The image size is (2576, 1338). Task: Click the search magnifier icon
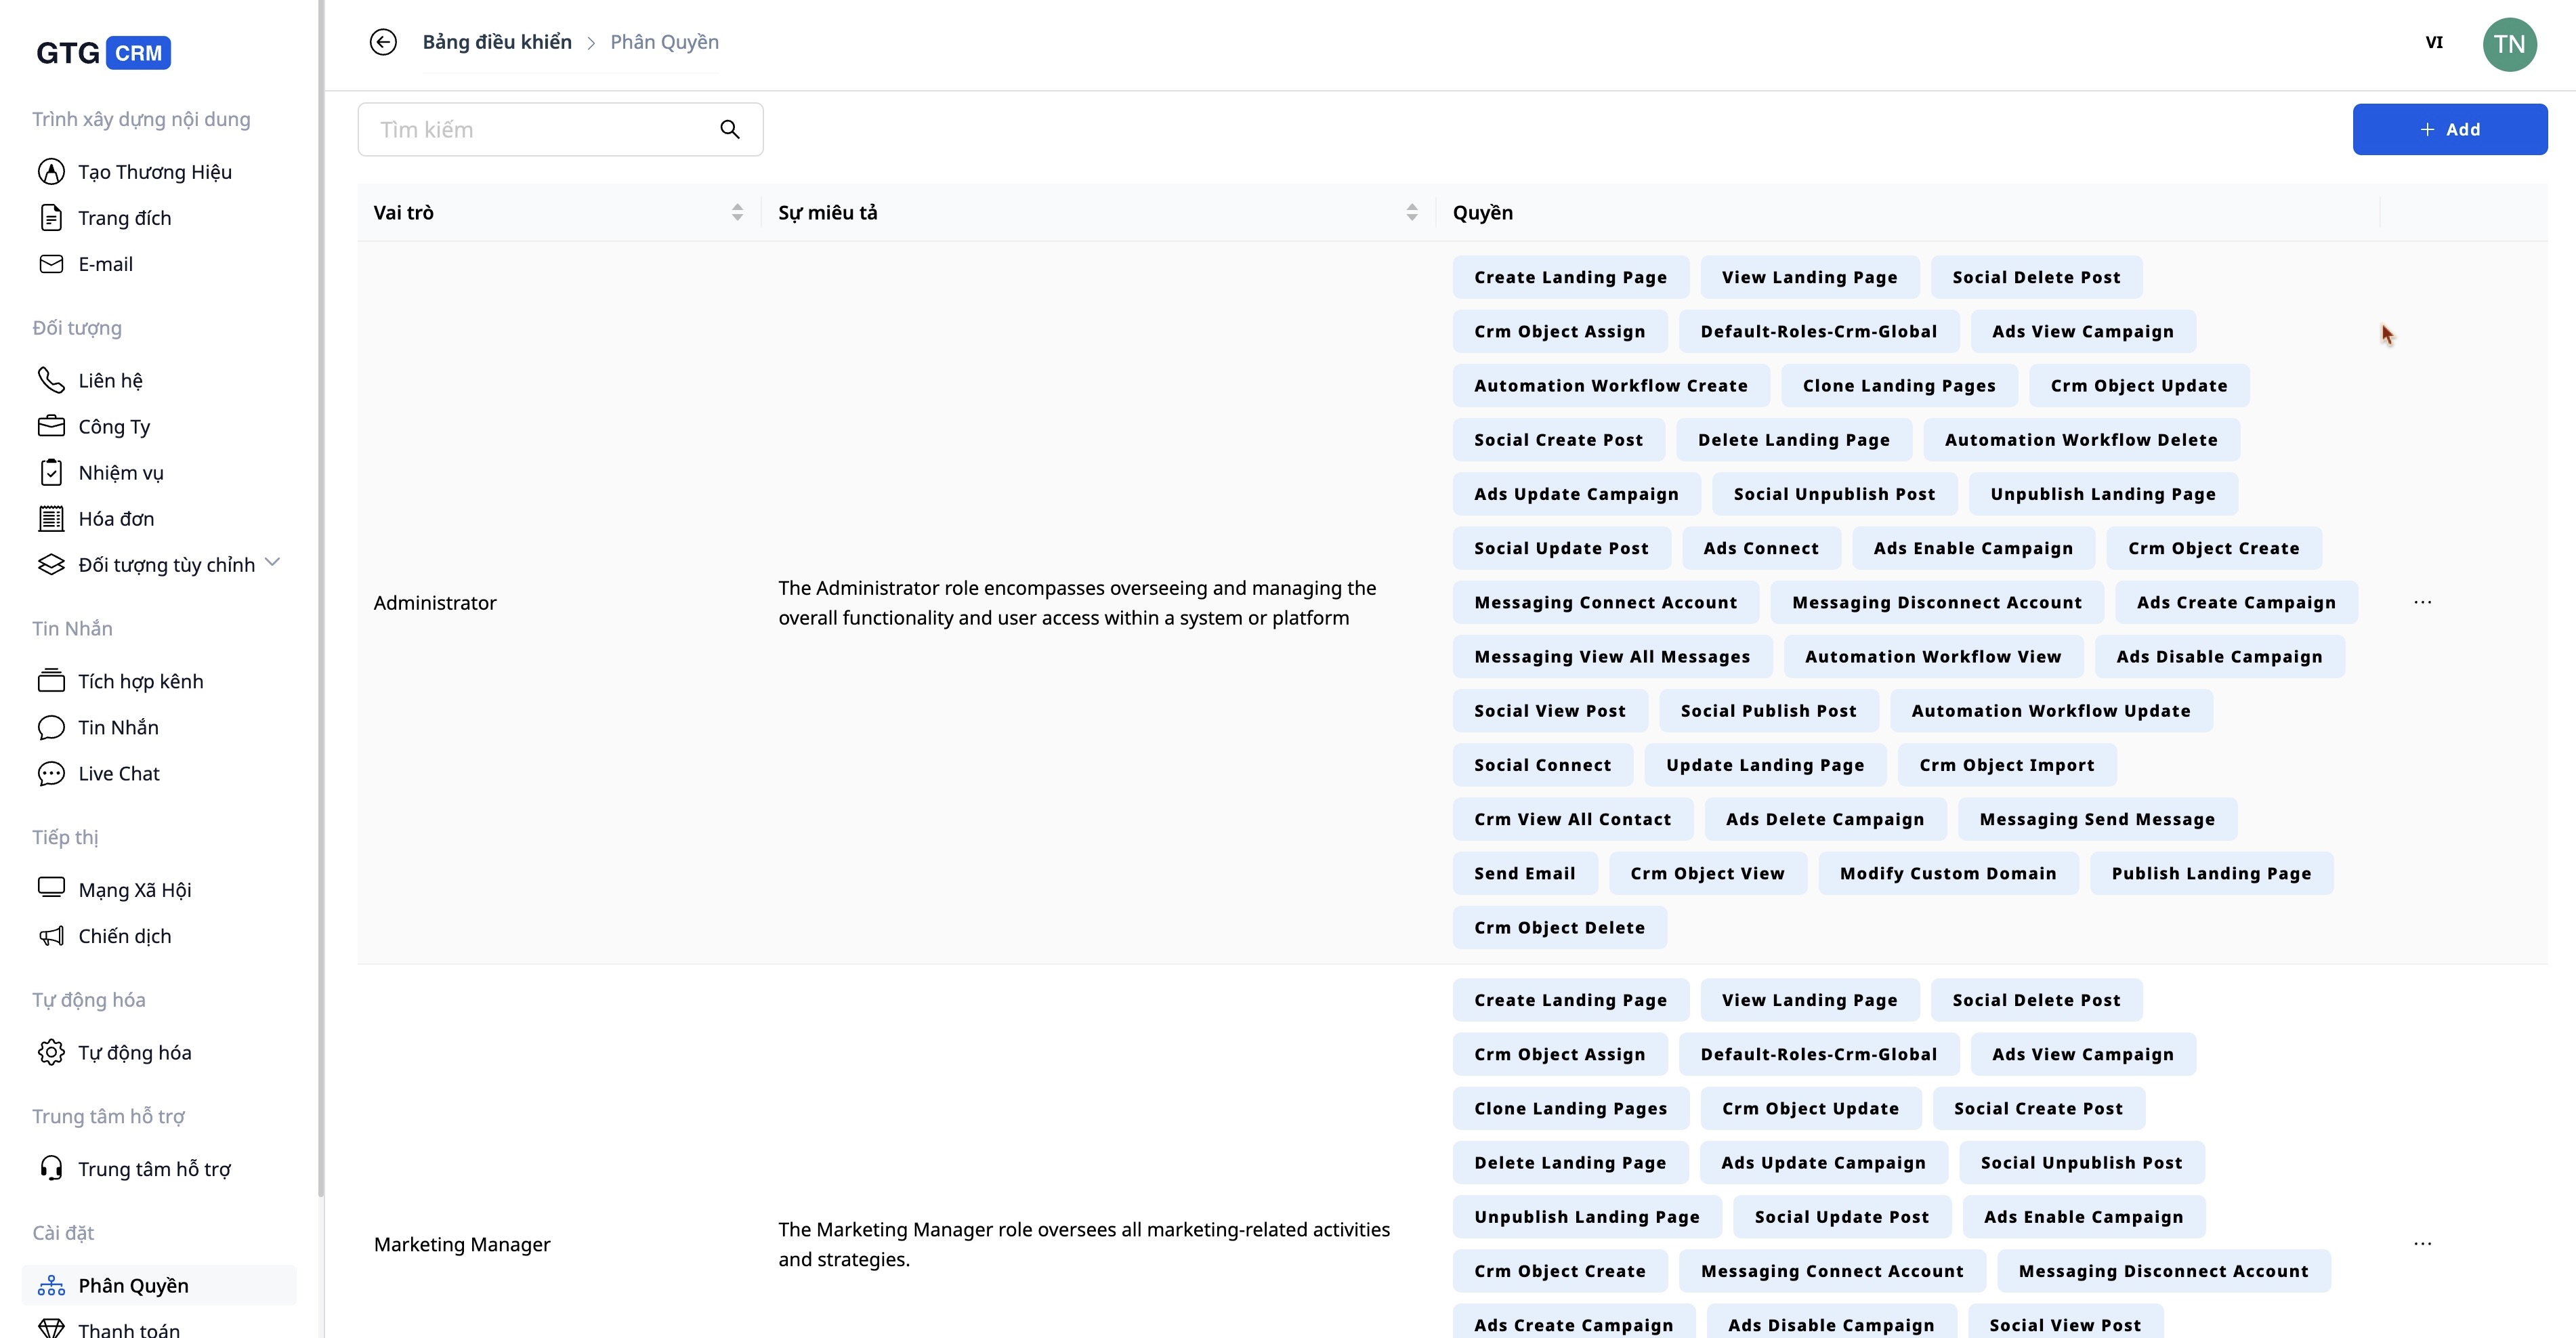click(x=730, y=129)
